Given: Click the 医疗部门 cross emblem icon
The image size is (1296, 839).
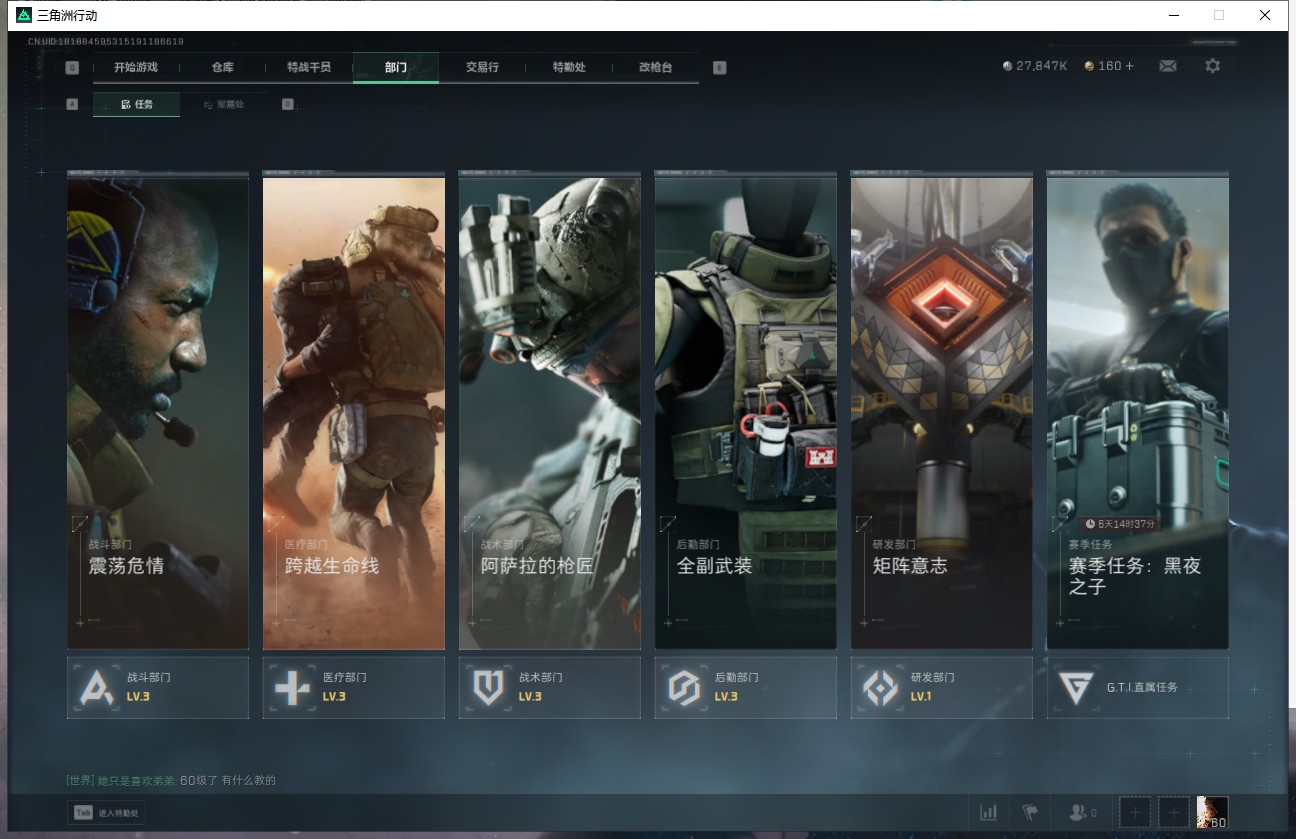Looking at the screenshot, I should coord(293,688).
